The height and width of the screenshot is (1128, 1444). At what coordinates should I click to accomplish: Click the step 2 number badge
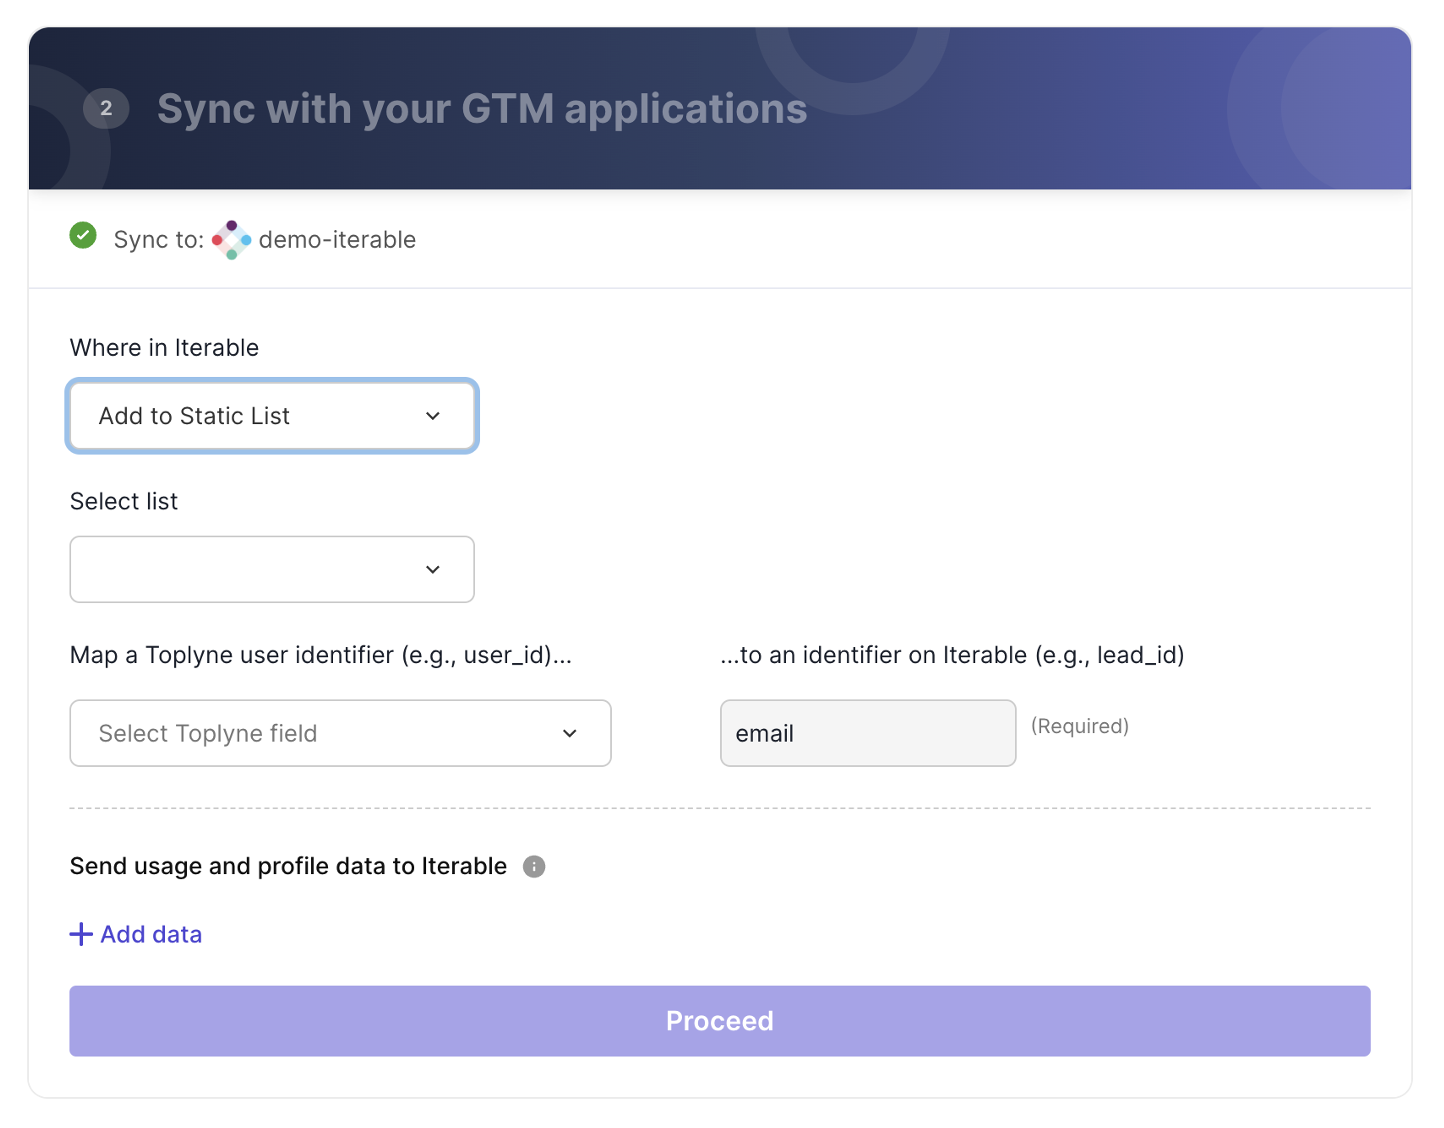106,108
